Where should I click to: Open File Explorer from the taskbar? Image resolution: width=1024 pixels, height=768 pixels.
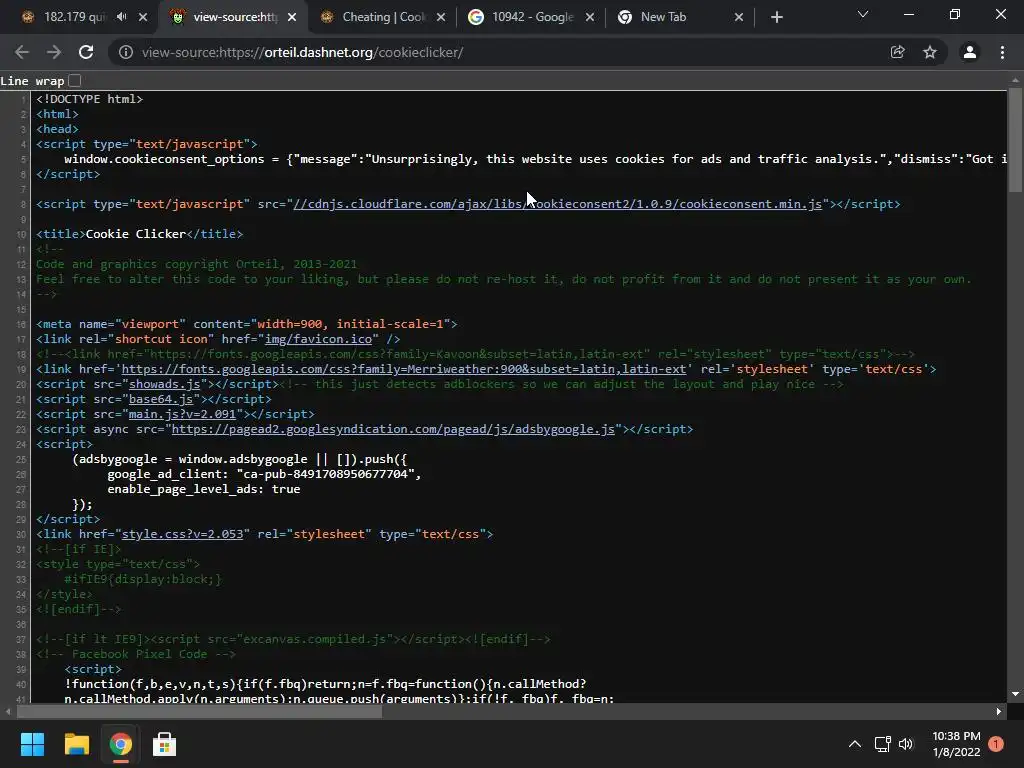76,744
